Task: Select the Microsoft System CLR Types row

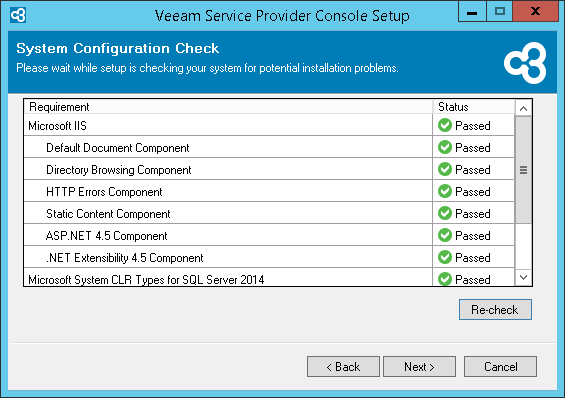Action: [269, 278]
